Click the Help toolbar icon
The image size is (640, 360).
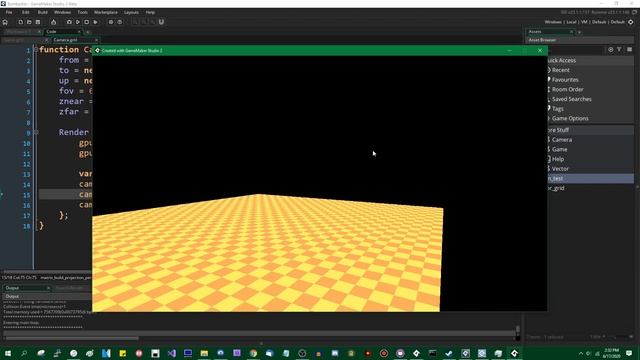click(x=120, y=22)
